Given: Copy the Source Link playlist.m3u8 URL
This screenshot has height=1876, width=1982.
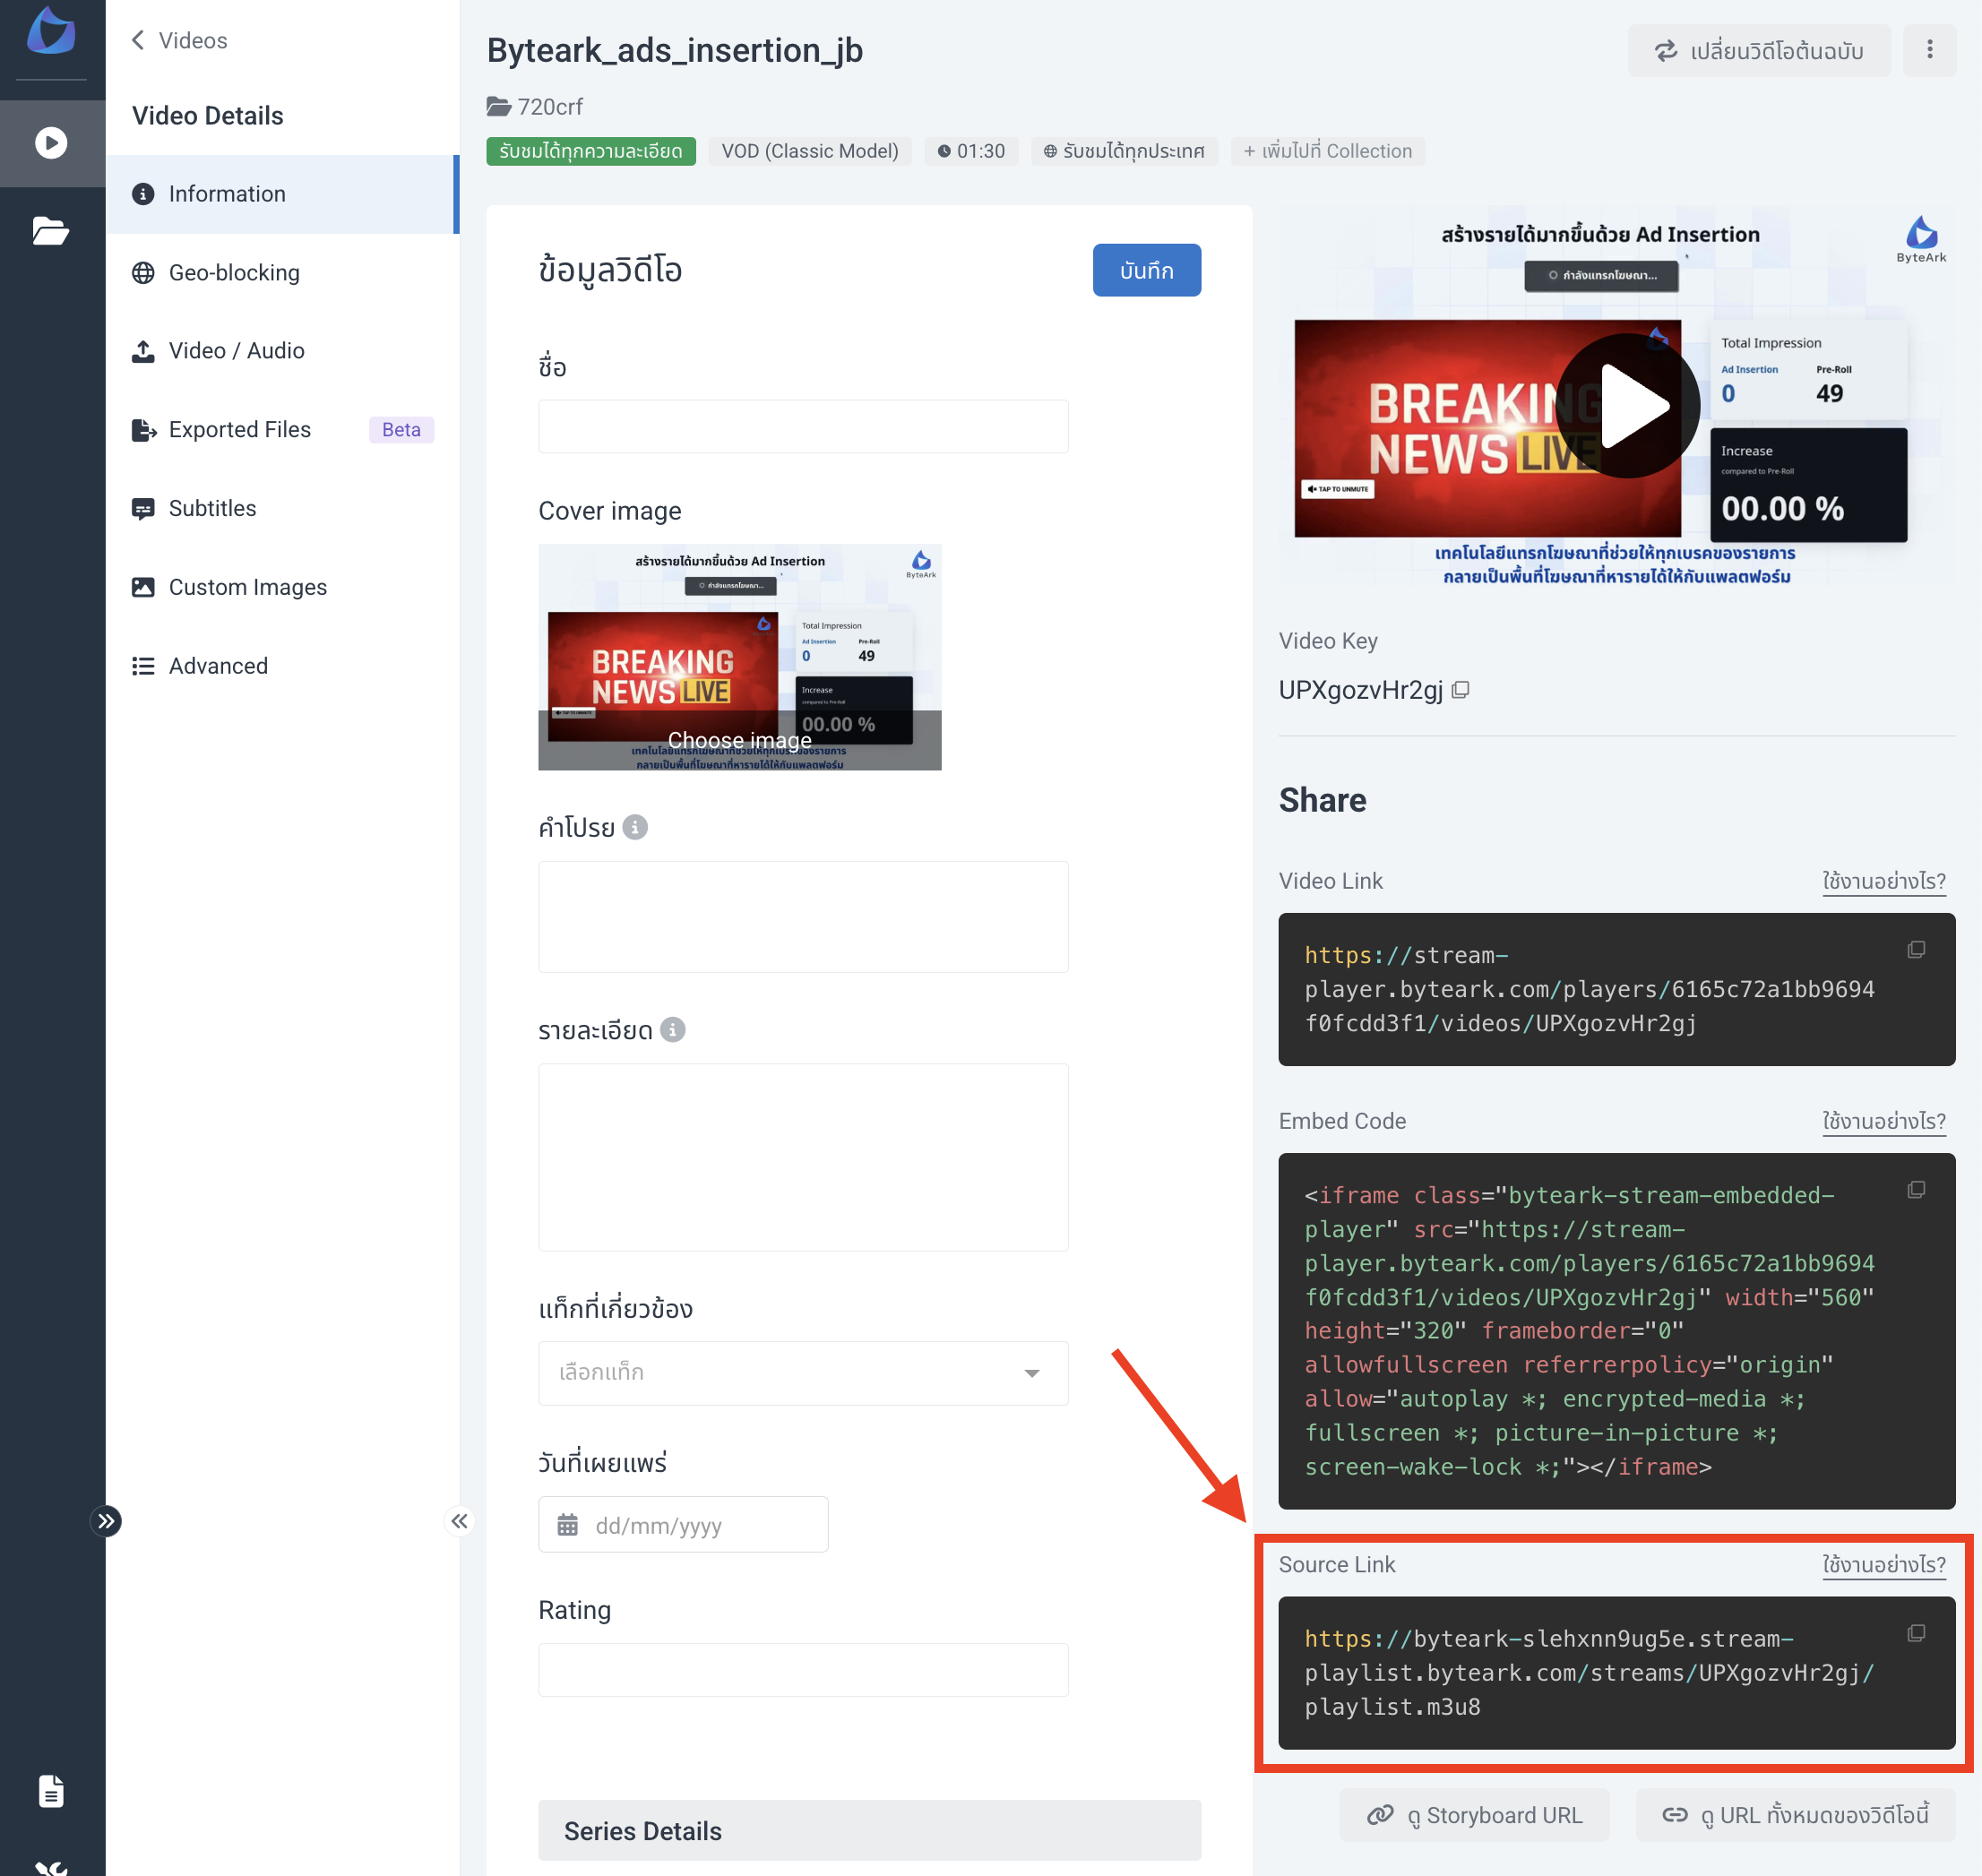Looking at the screenshot, I should coord(1916,1634).
